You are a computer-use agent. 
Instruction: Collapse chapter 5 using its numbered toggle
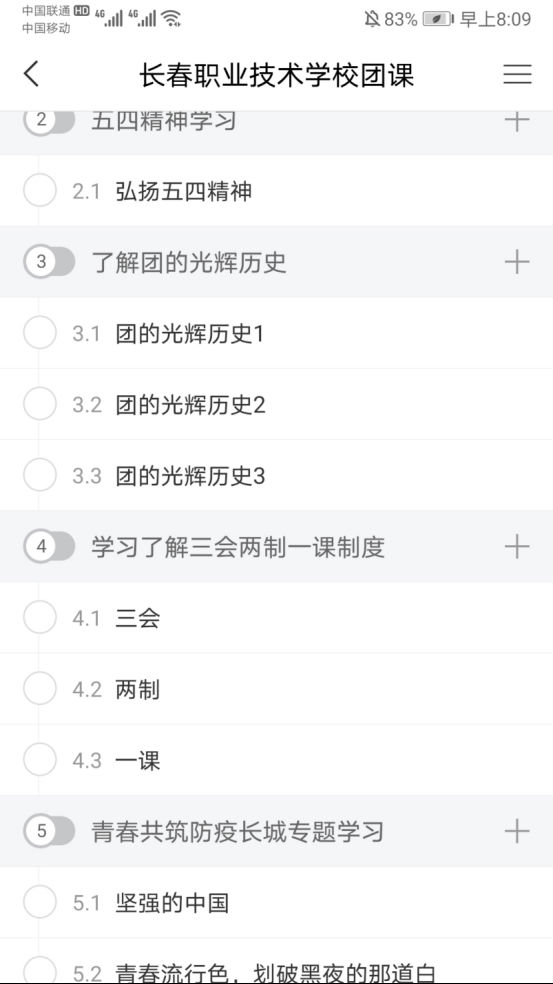pos(49,832)
